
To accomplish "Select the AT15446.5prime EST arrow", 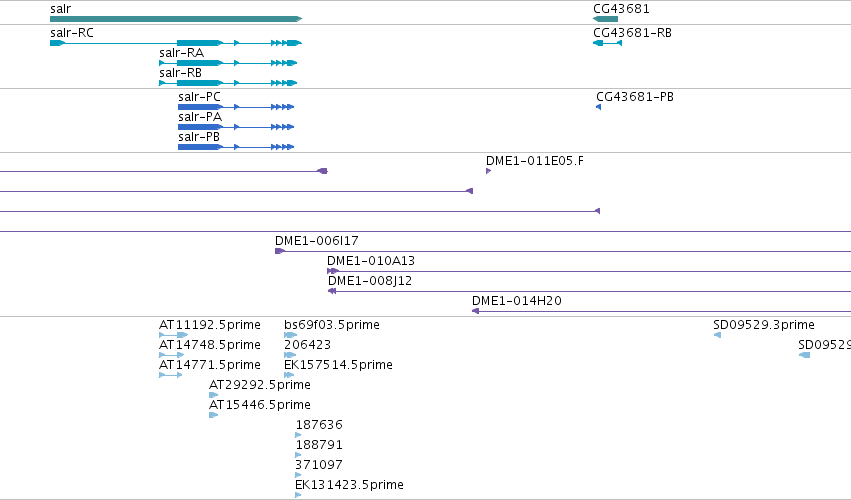I will (213, 415).
